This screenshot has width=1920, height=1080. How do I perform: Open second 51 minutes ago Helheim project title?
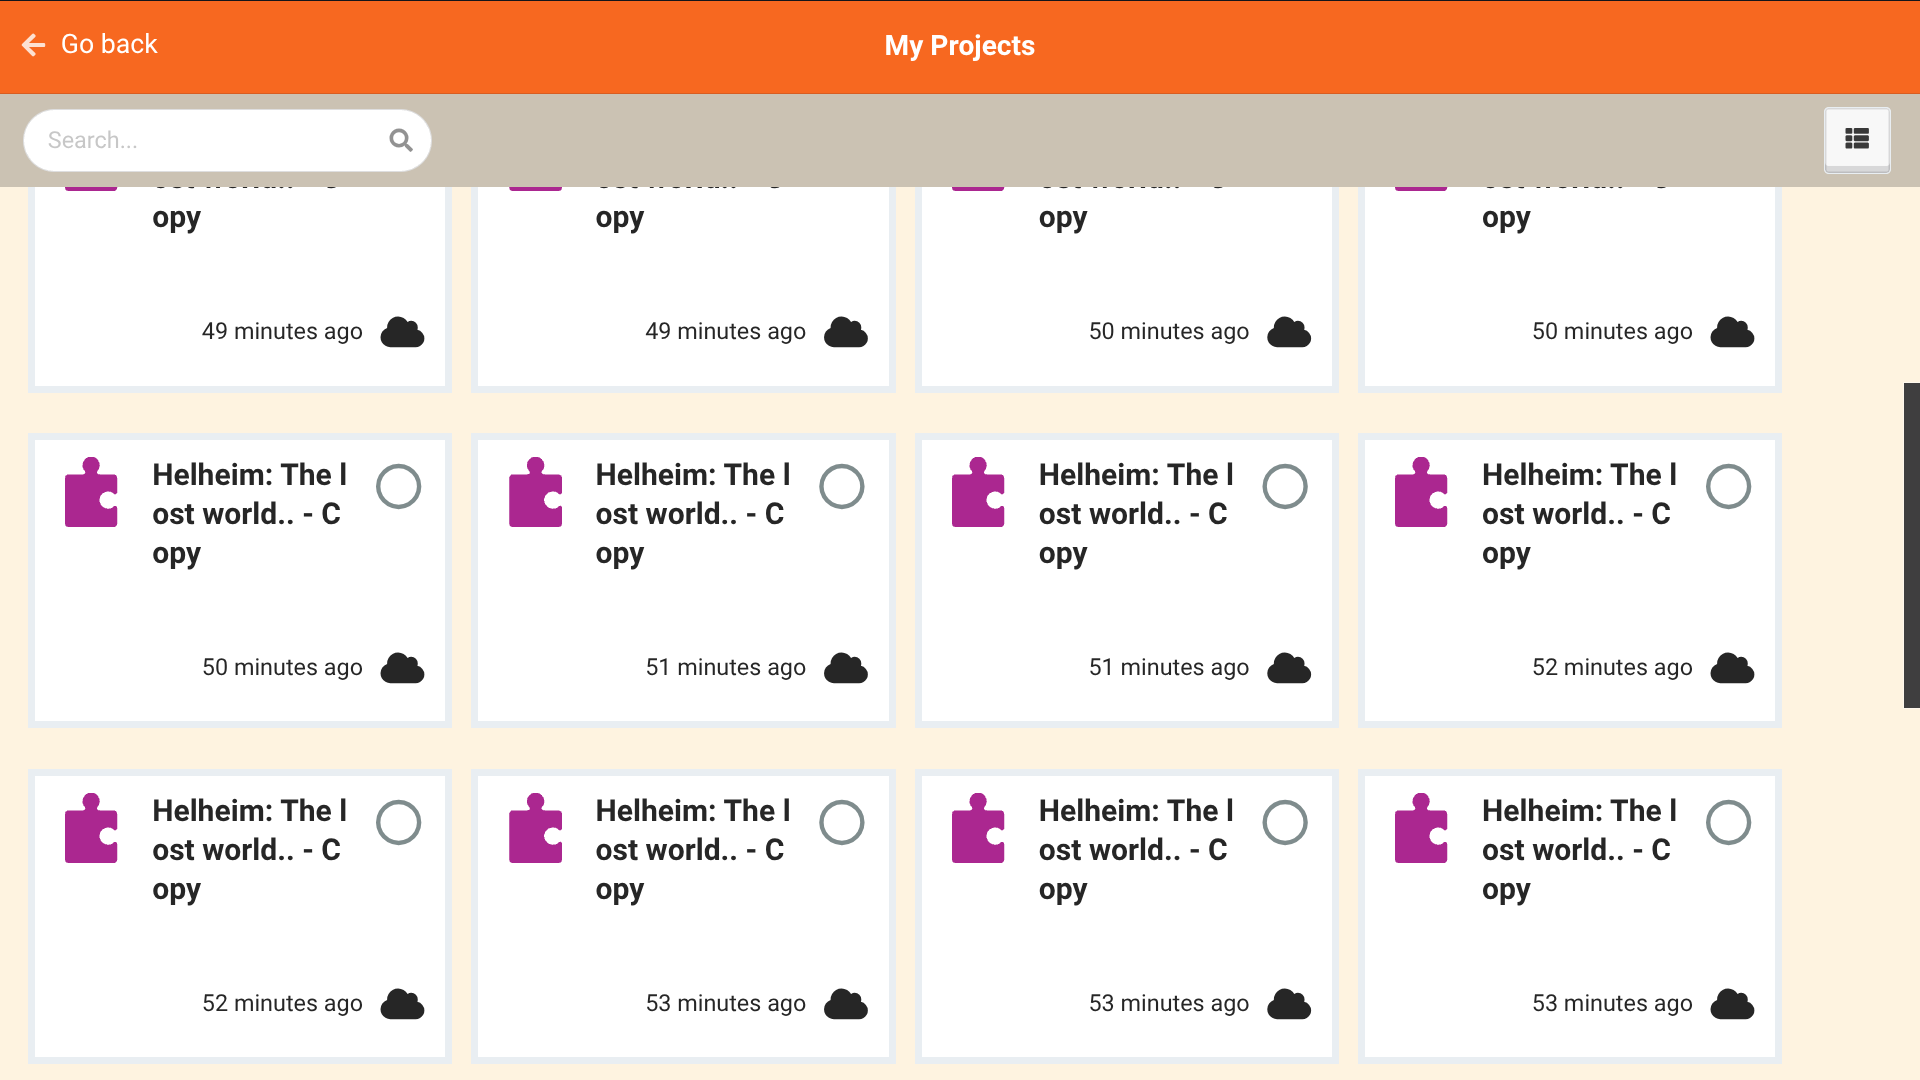1136,513
